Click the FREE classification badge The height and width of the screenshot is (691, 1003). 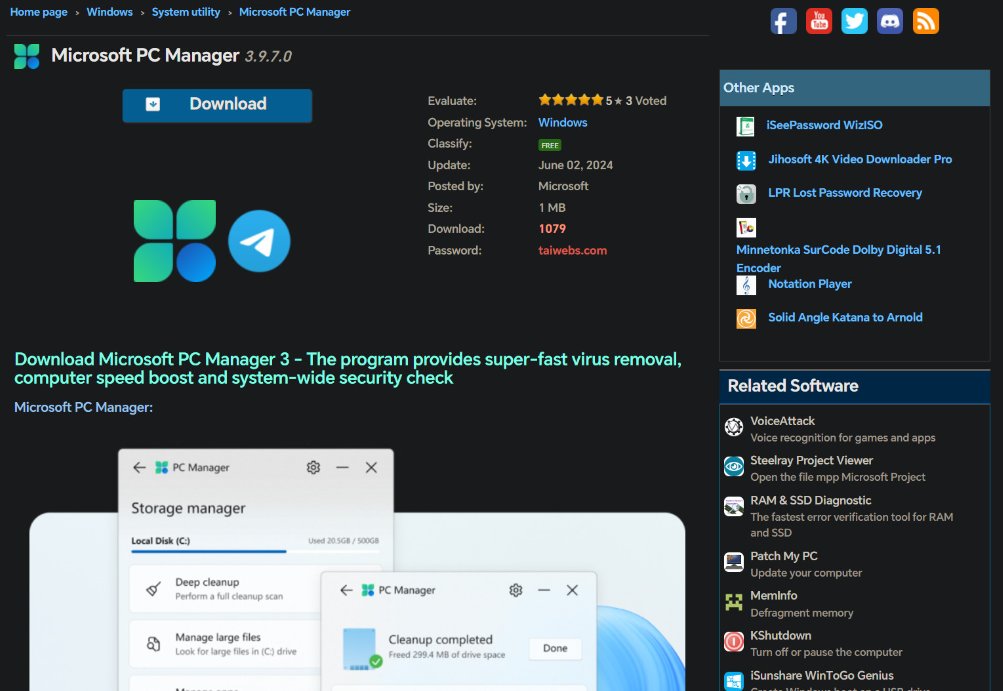pos(549,145)
